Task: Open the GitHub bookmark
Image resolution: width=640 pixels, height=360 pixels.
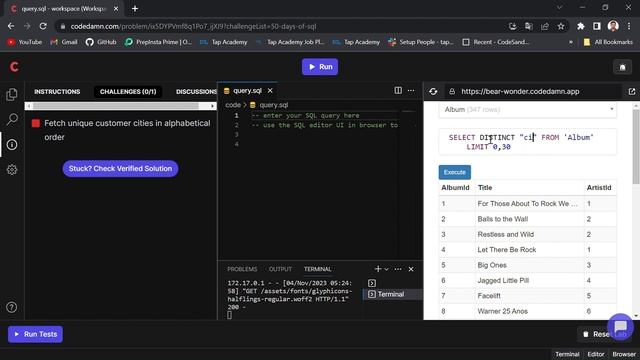Action: [x=101, y=42]
